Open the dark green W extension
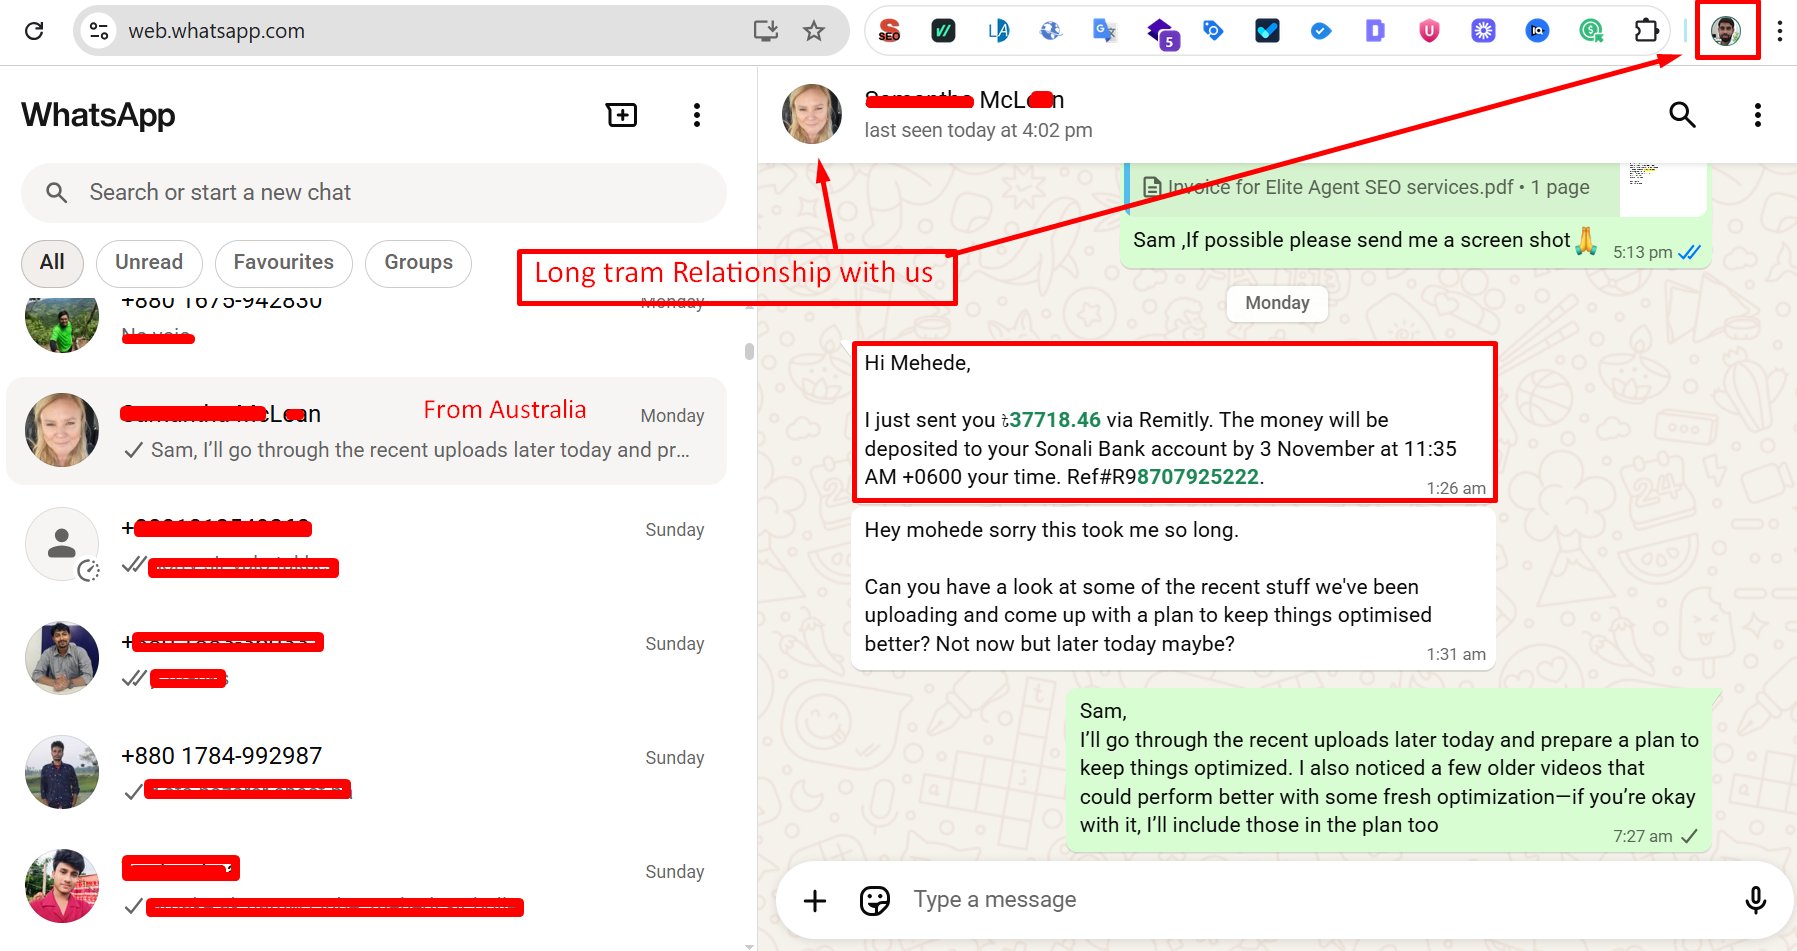The height and width of the screenshot is (951, 1797). (943, 31)
